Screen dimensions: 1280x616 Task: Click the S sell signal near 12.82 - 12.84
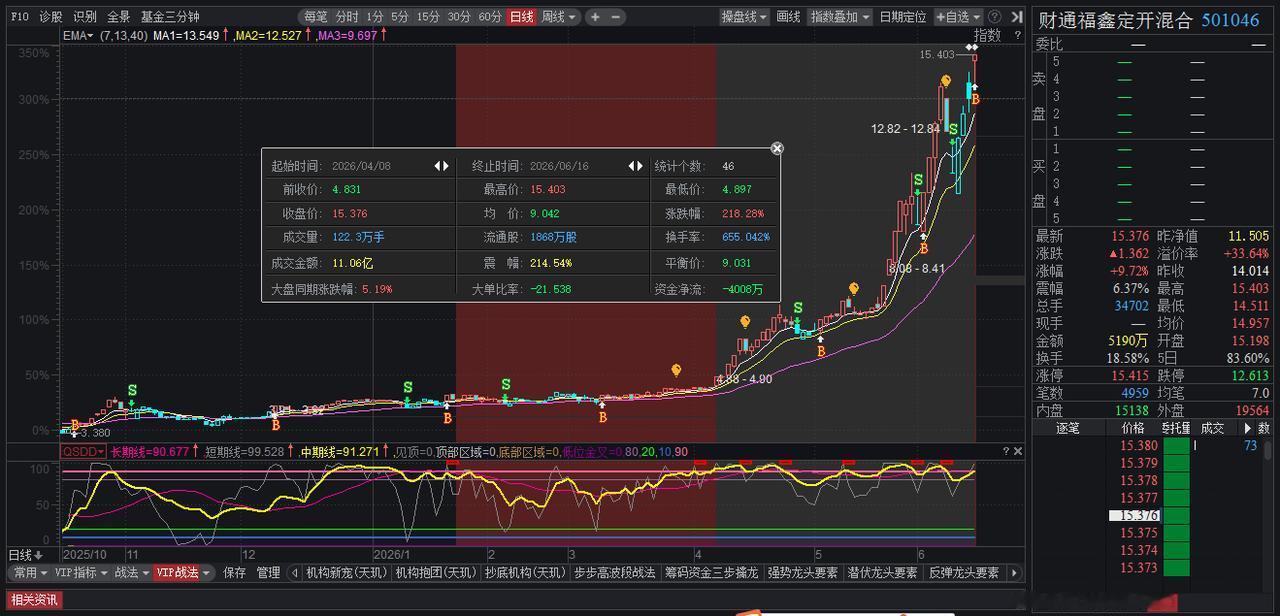pos(954,132)
